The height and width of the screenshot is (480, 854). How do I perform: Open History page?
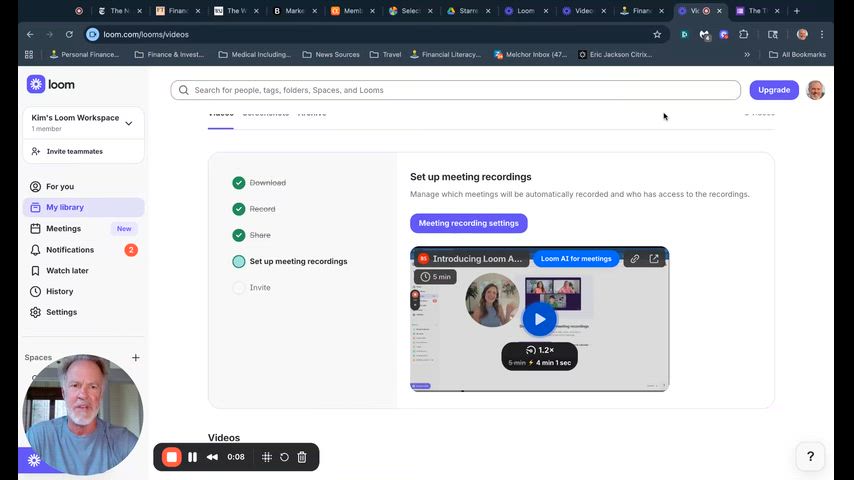point(83,291)
